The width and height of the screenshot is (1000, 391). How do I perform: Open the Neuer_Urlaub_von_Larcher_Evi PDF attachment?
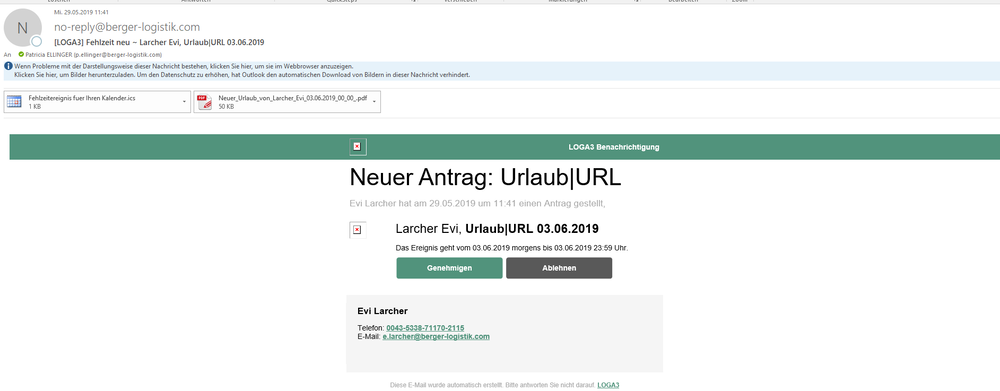[x=287, y=102]
